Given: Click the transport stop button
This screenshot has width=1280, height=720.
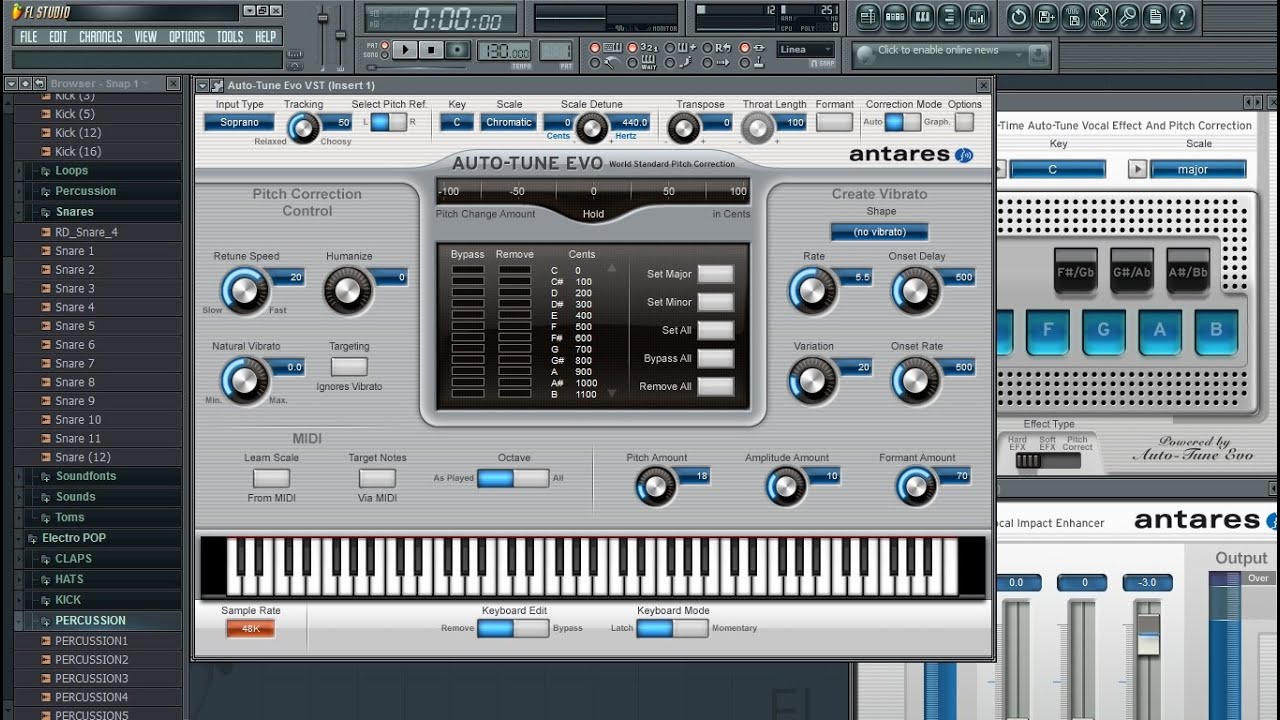Looking at the screenshot, I should [431, 49].
